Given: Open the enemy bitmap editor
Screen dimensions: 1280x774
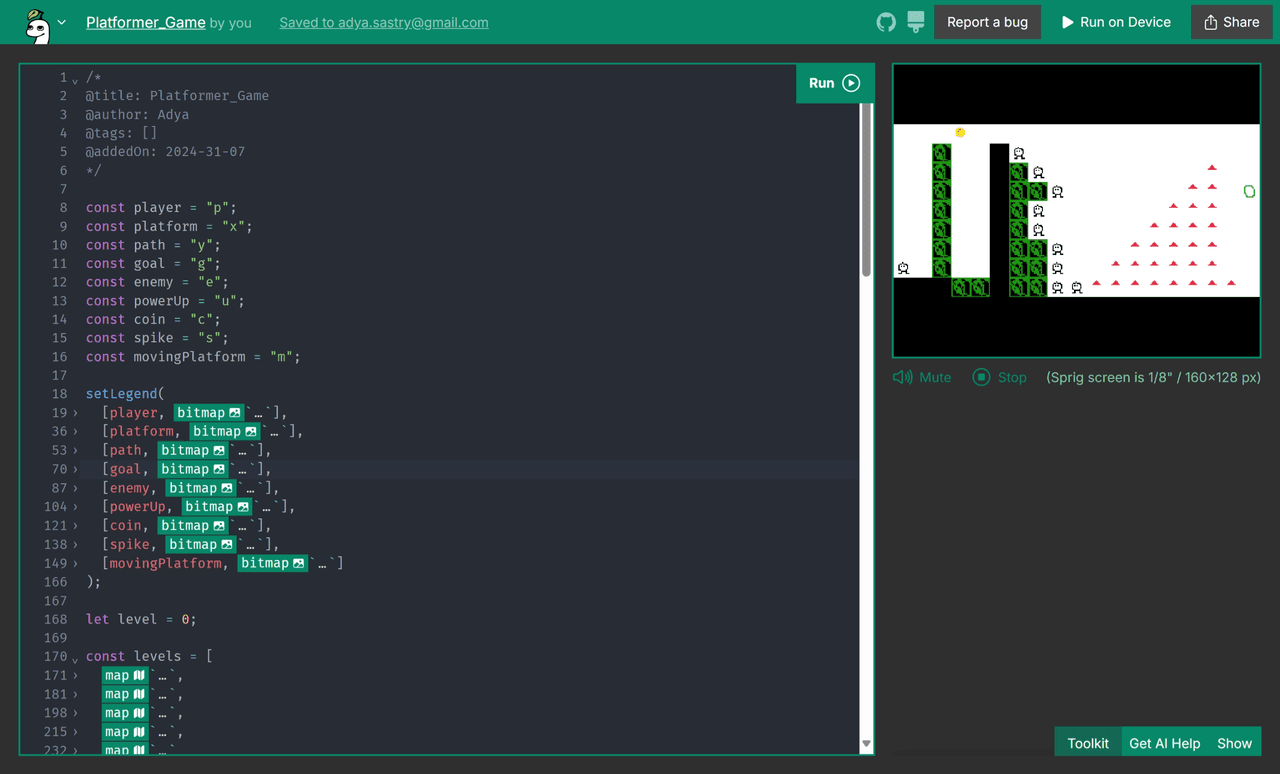Looking at the screenshot, I should (200, 488).
